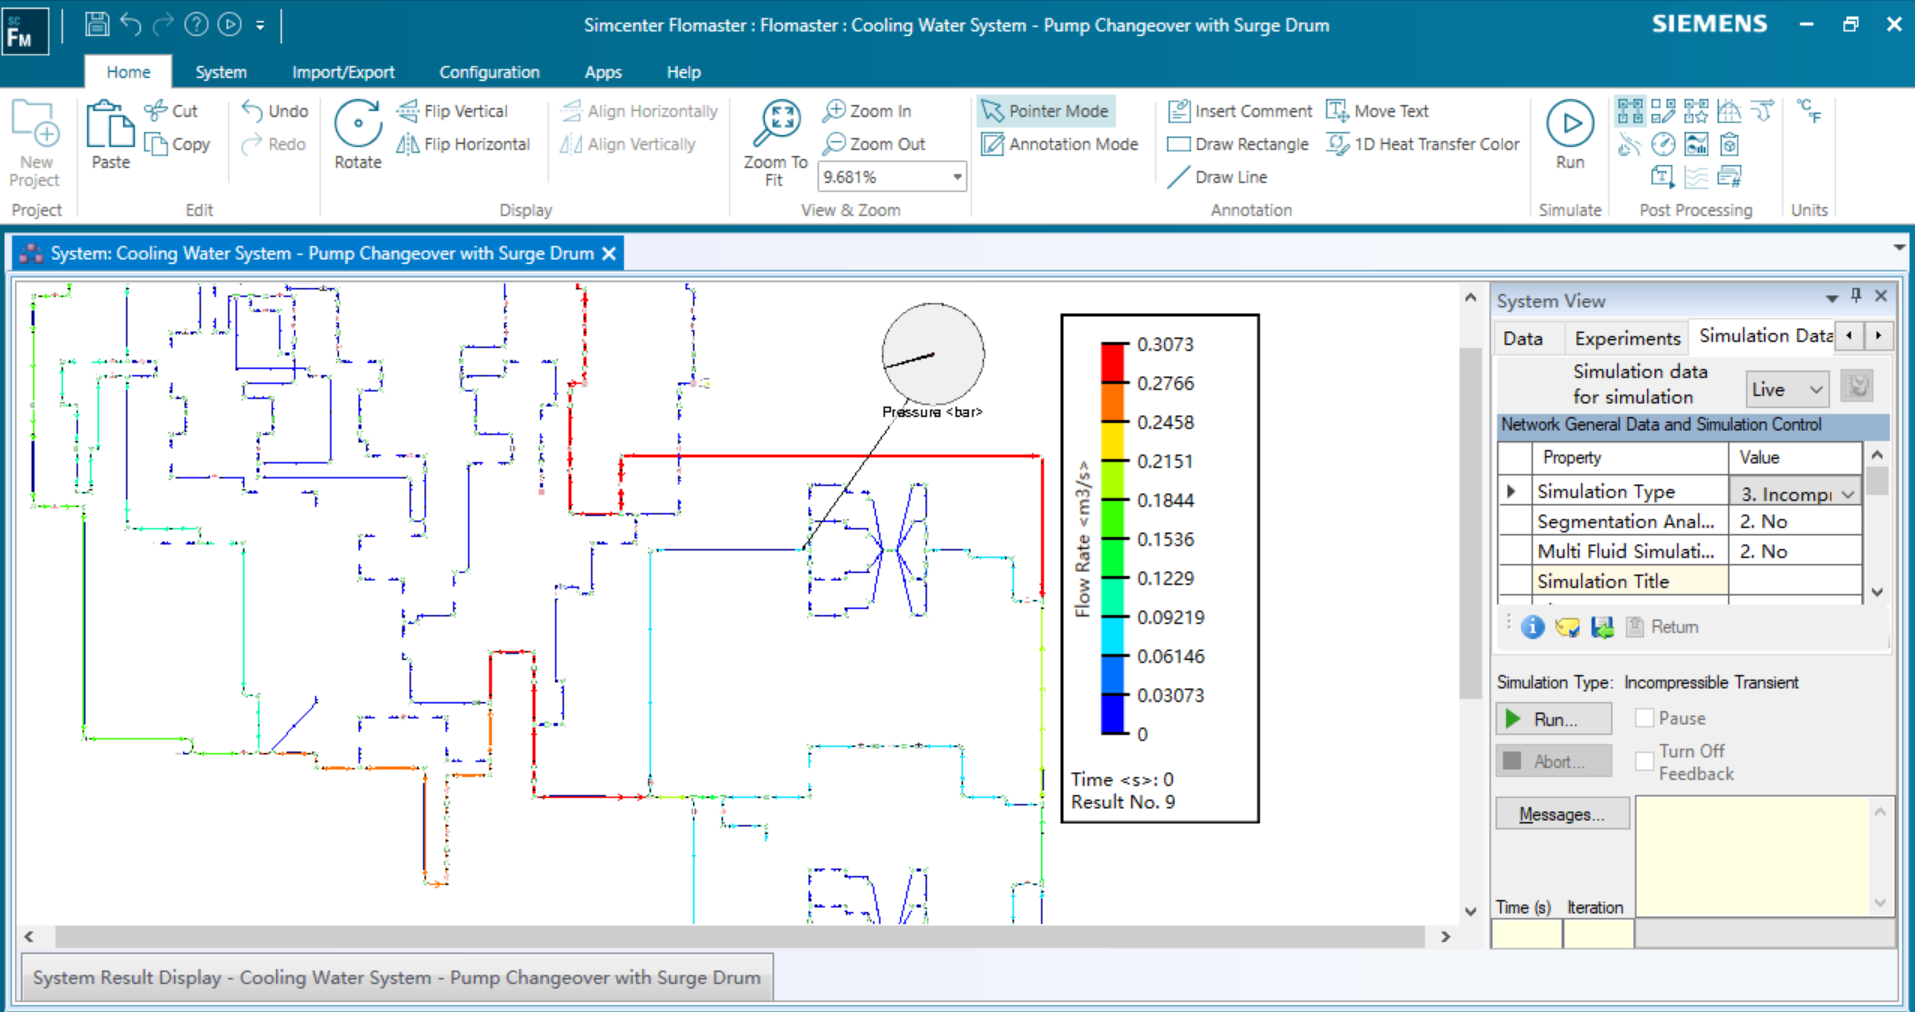Click the New Project icon

click(35, 125)
